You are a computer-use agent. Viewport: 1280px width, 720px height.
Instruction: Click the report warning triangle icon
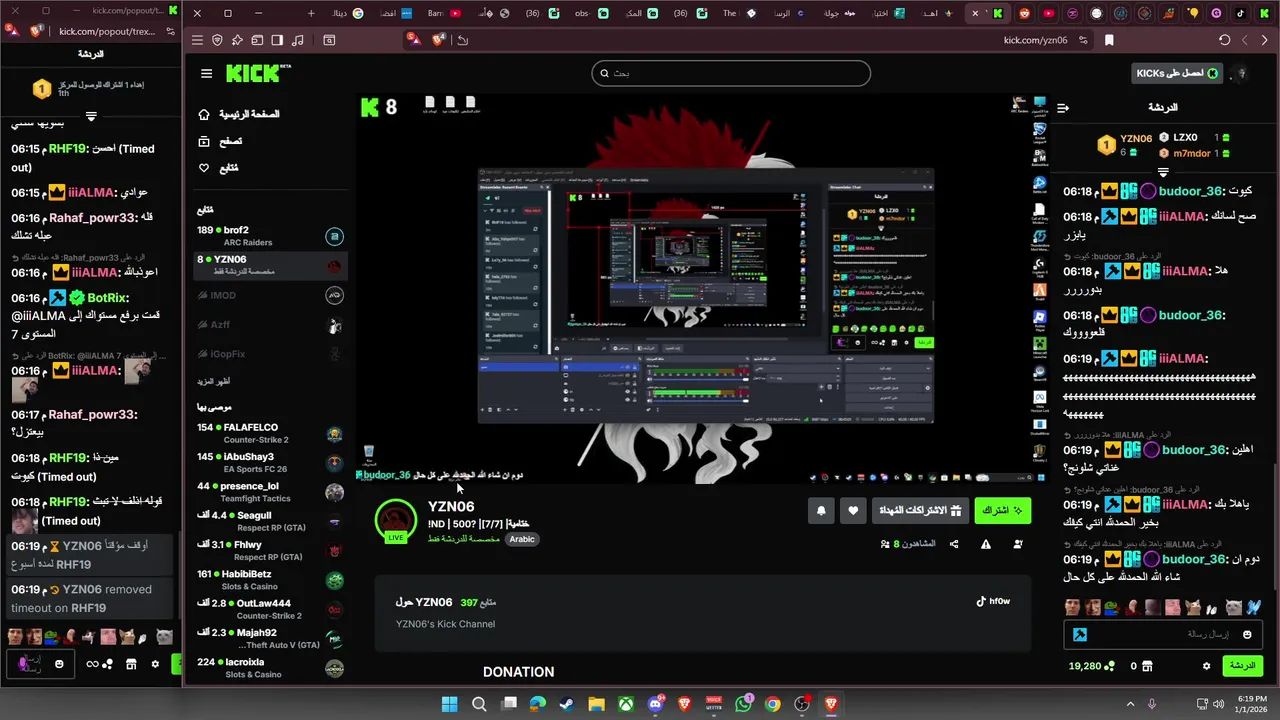(x=986, y=544)
